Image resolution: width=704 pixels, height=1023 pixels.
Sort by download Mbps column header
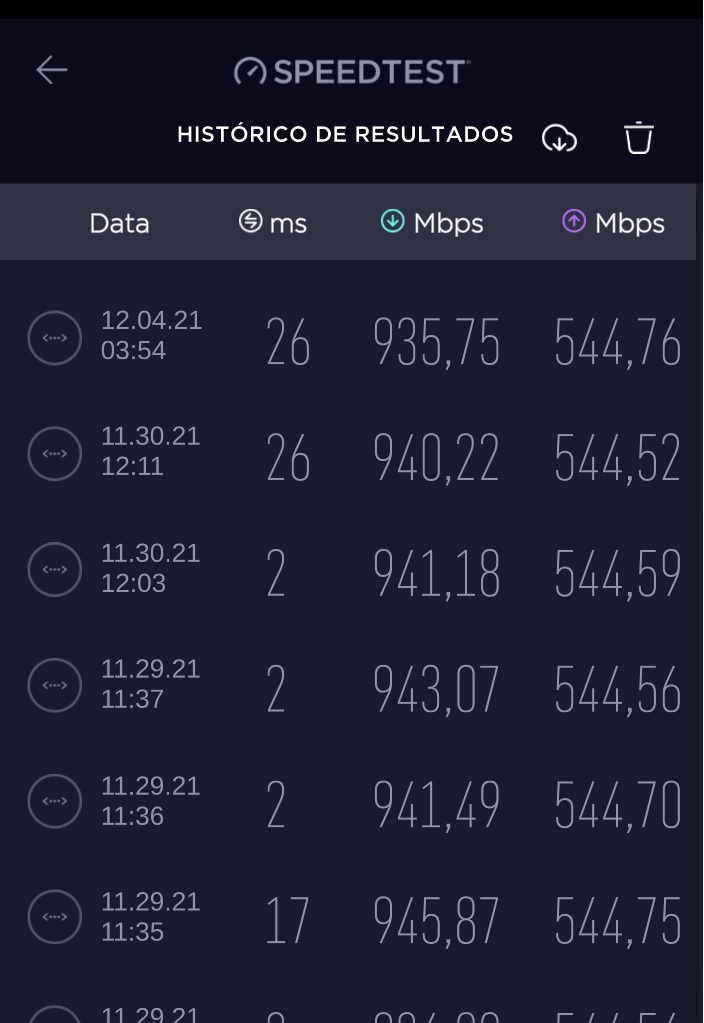point(432,222)
